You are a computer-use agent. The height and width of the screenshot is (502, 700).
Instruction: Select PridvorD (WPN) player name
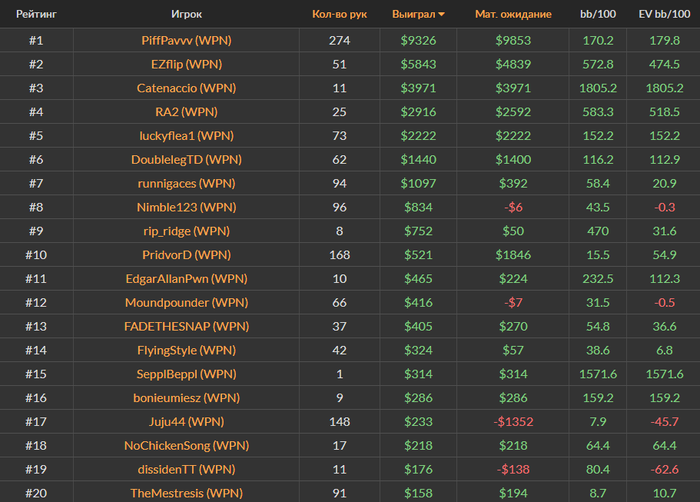coord(186,255)
